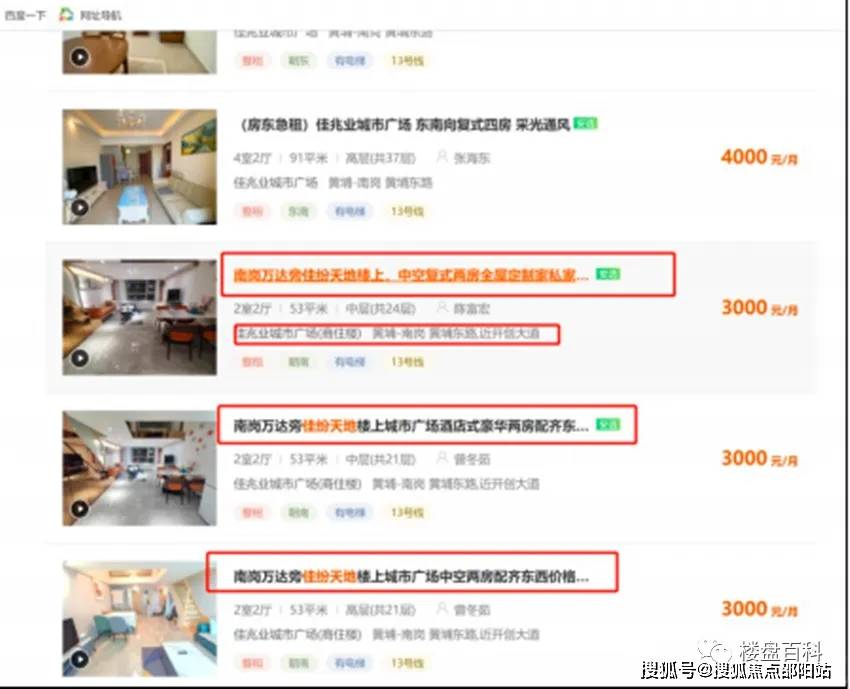
Task: Click the 13号线 tag on the 4000元 listing
Action: coord(407,211)
